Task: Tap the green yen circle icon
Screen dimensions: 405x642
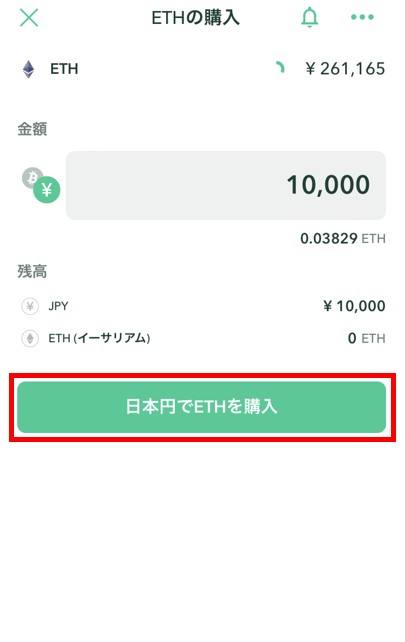Action: coord(47,190)
